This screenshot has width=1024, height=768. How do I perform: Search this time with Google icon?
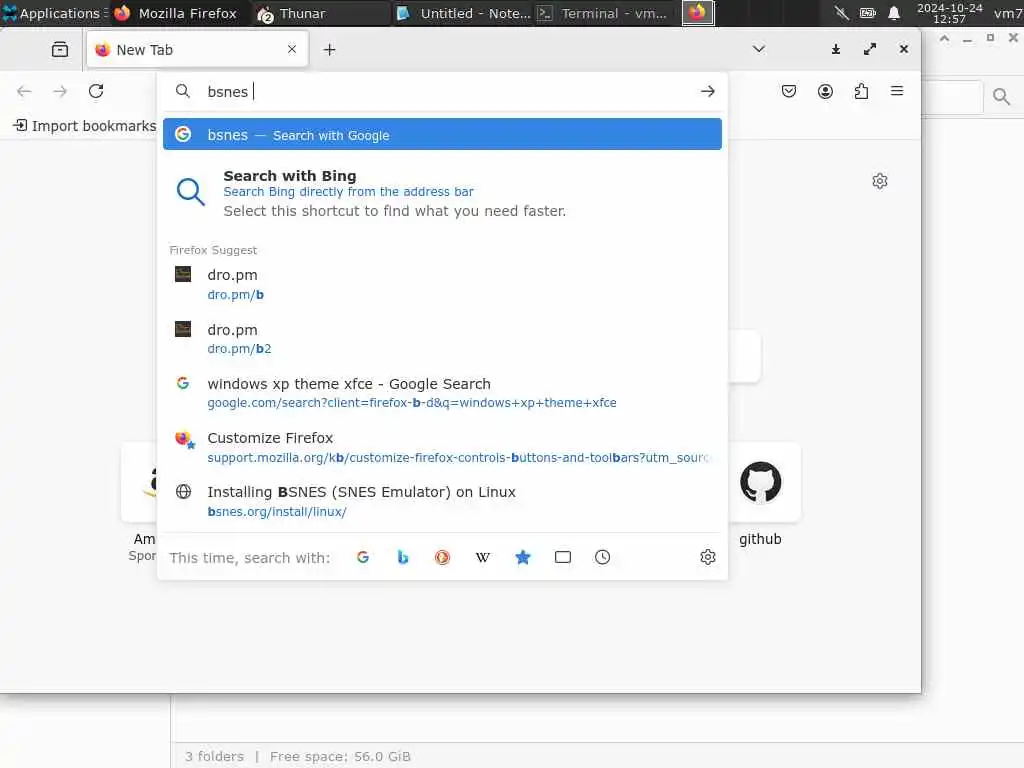[x=363, y=557]
